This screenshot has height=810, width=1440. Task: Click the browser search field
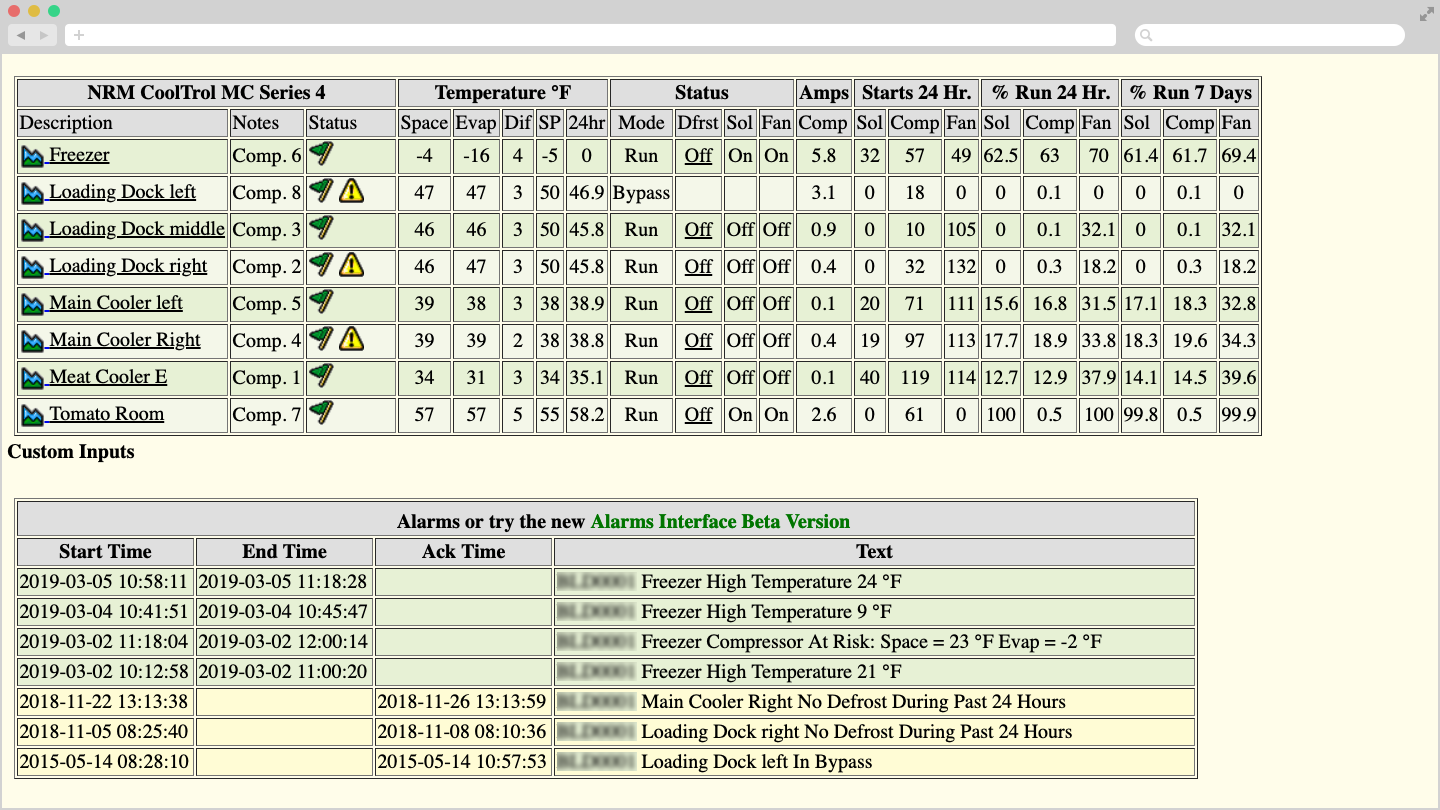point(1270,35)
